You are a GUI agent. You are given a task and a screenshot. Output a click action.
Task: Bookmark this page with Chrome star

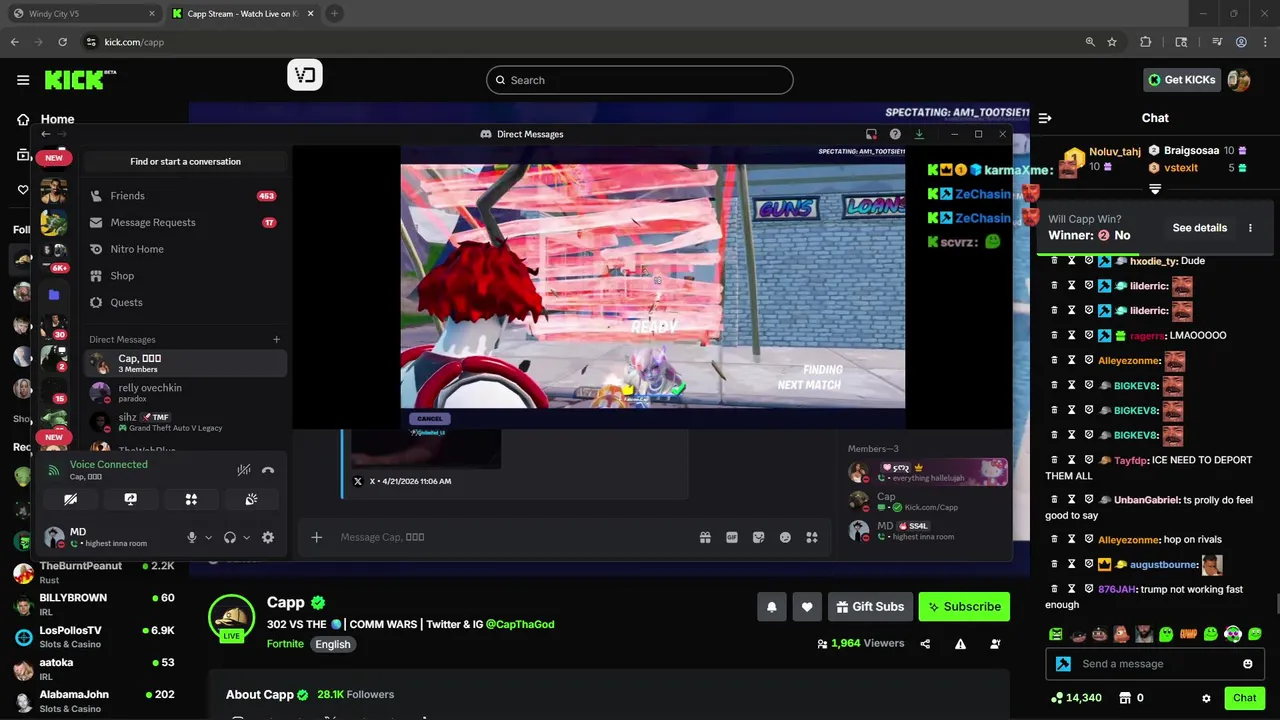click(1112, 42)
